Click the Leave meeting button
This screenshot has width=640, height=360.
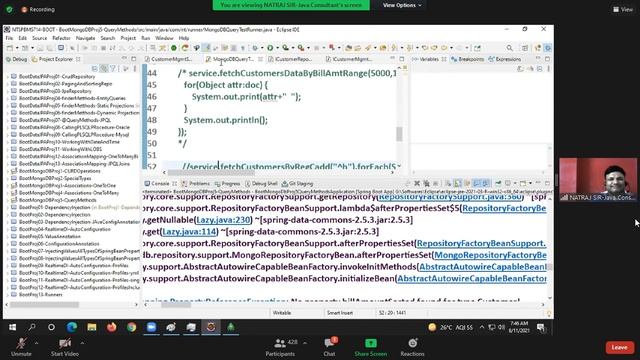[x=619, y=347]
